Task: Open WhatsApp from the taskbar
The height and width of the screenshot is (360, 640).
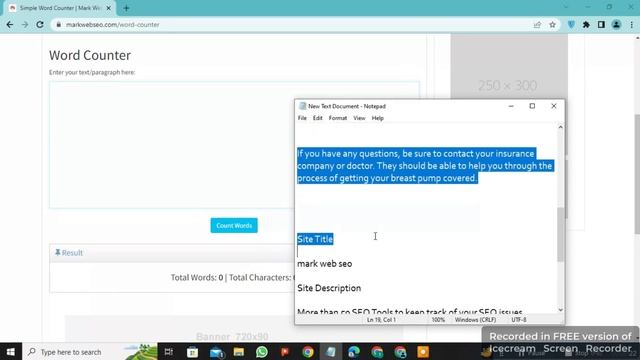Action: [x=262, y=352]
